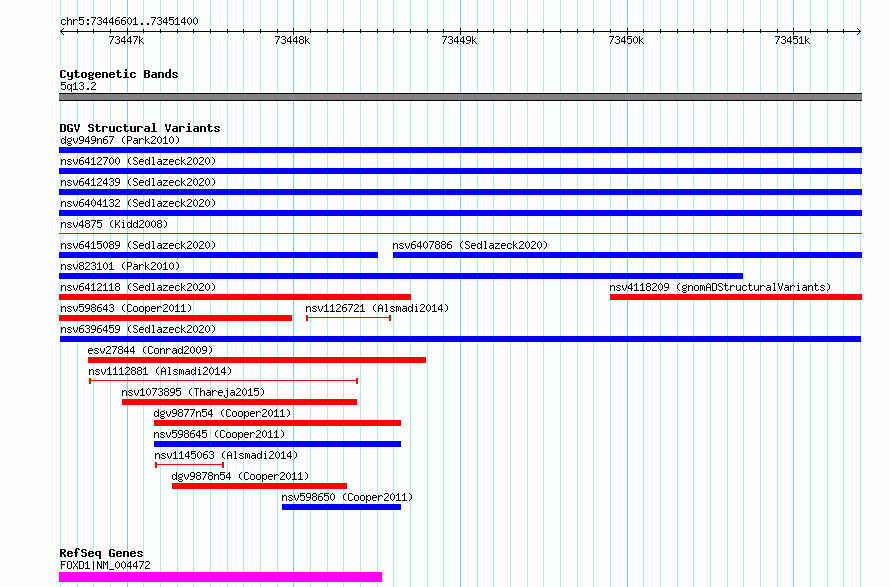Image resolution: width=890 pixels, height=587 pixels.
Task: Open the nsv4118209 (gnomADStructuralVariants) label
Action: pos(720,287)
